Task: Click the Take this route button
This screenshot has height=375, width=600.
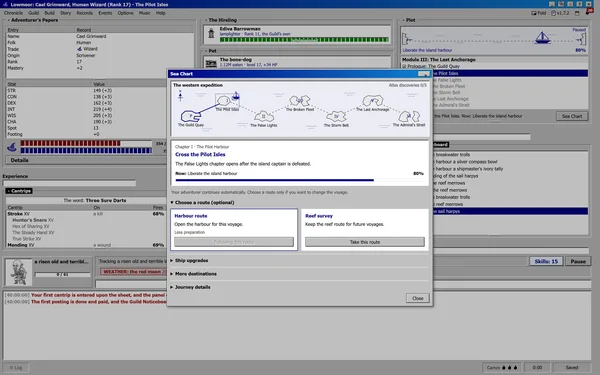Action: point(365,242)
